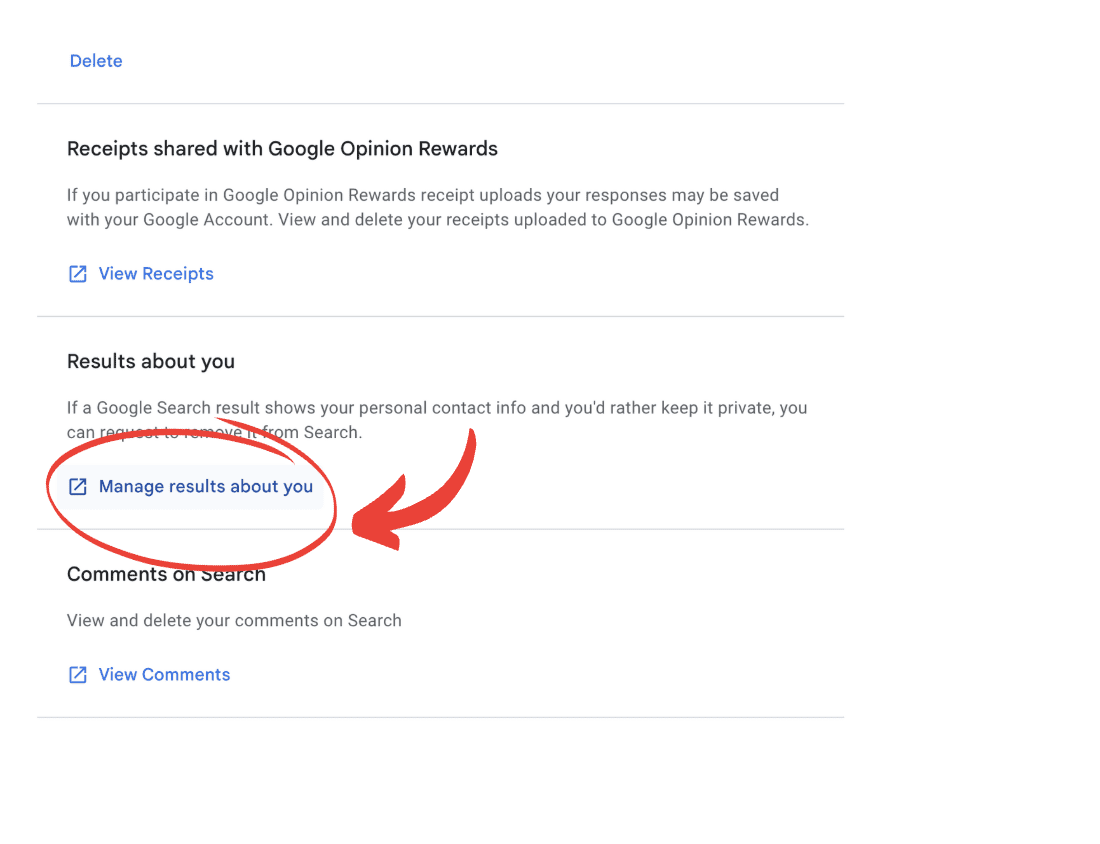Open the View Comments page
The width and height of the screenshot is (1100, 844).
(164, 674)
